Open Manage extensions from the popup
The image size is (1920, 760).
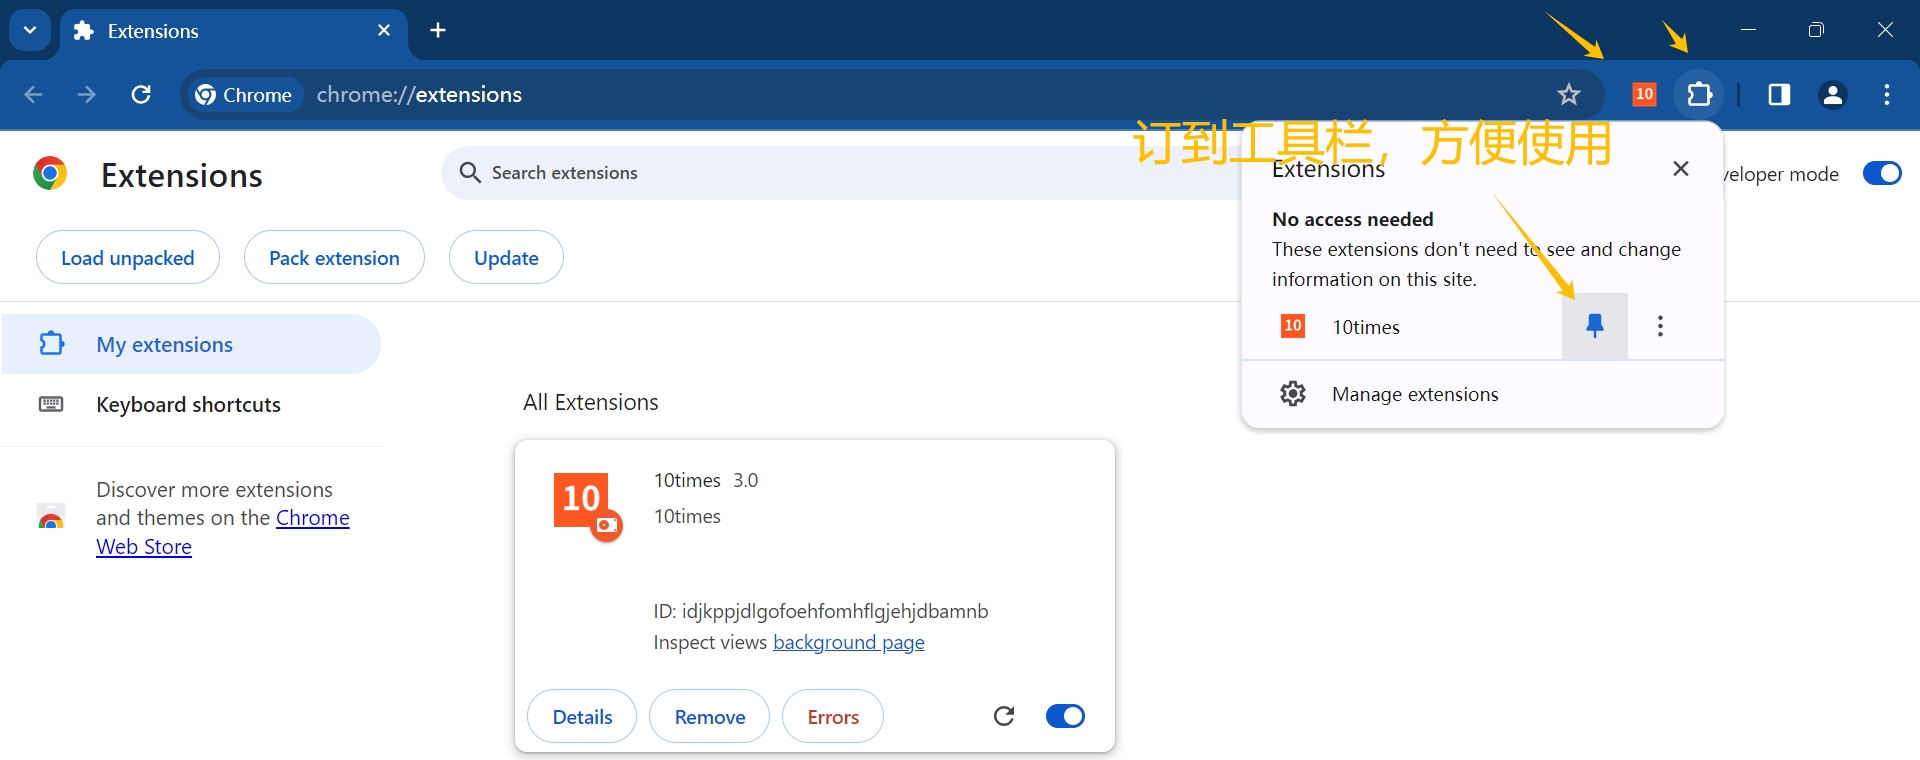click(x=1482, y=394)
